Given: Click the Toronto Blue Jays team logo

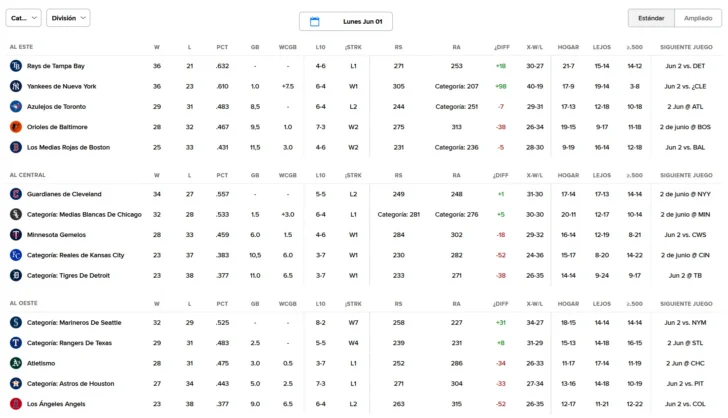Looking at the screenshot, I should click(x=16, y=107).
